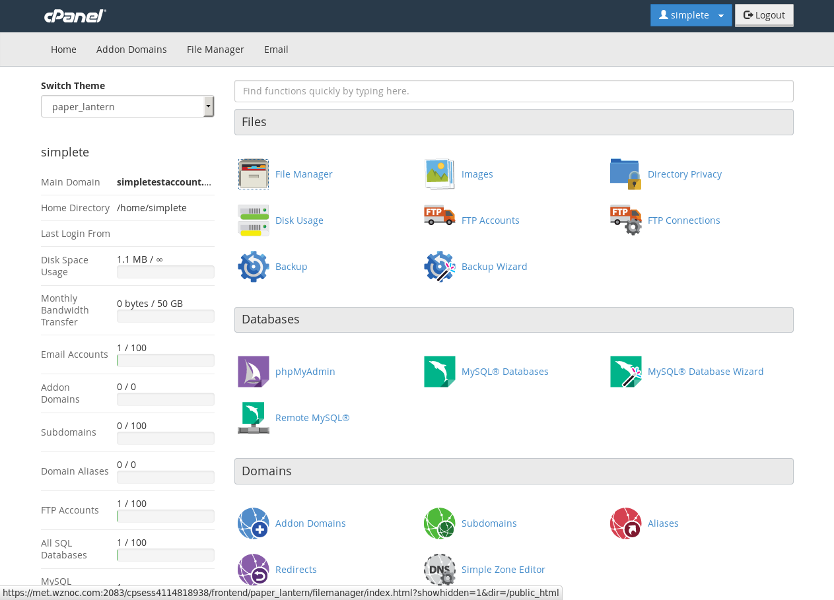Open the MySQL Database Wizard icon
This screenshot has width=834, height=600.
[626, 371]
